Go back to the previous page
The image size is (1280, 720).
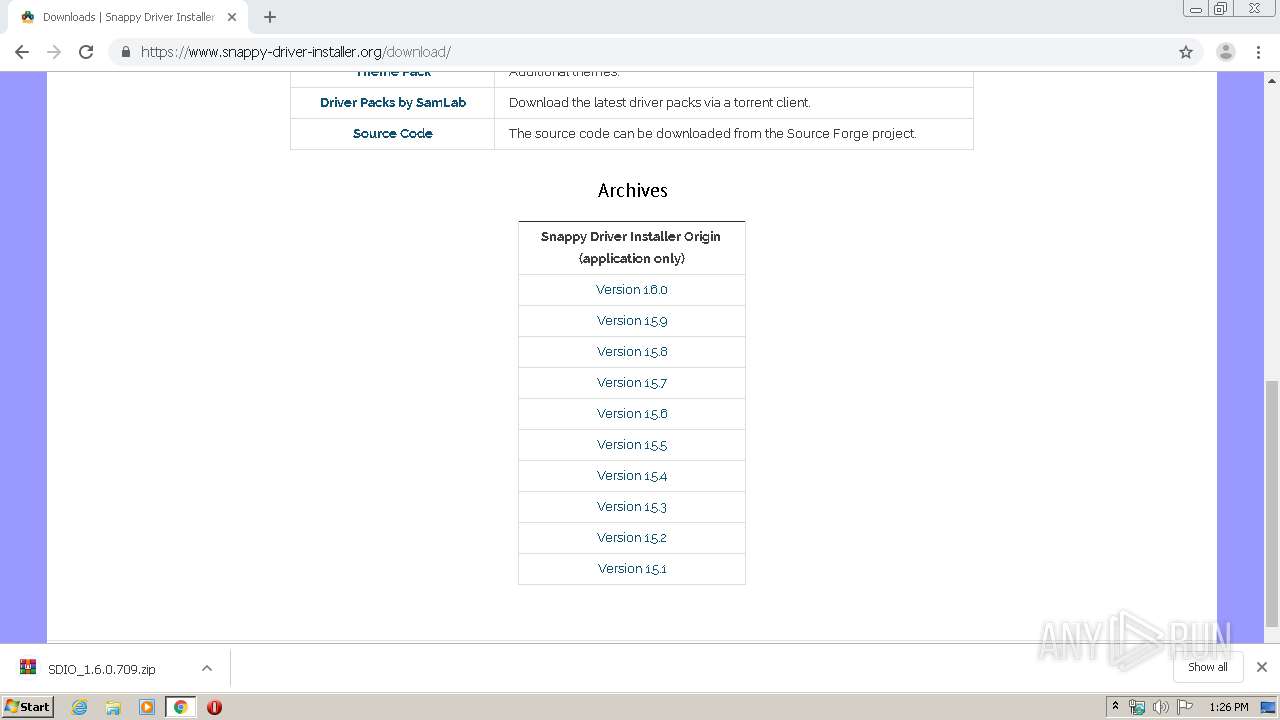(x=22, y=52)
